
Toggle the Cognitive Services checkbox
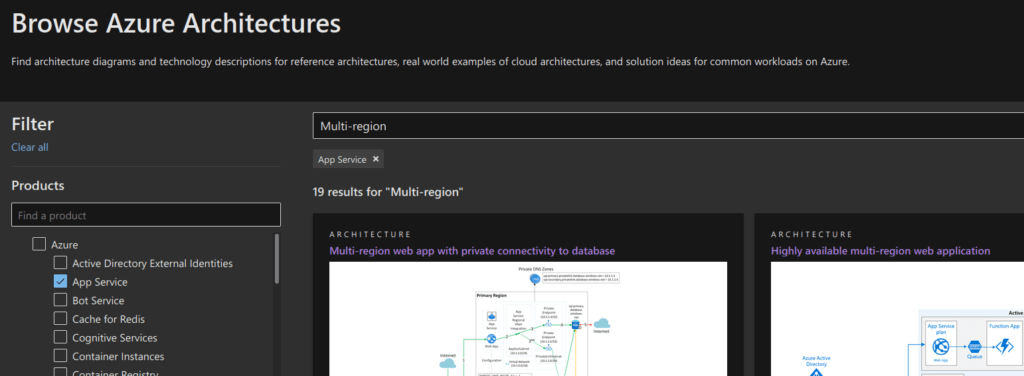(60, 337)
